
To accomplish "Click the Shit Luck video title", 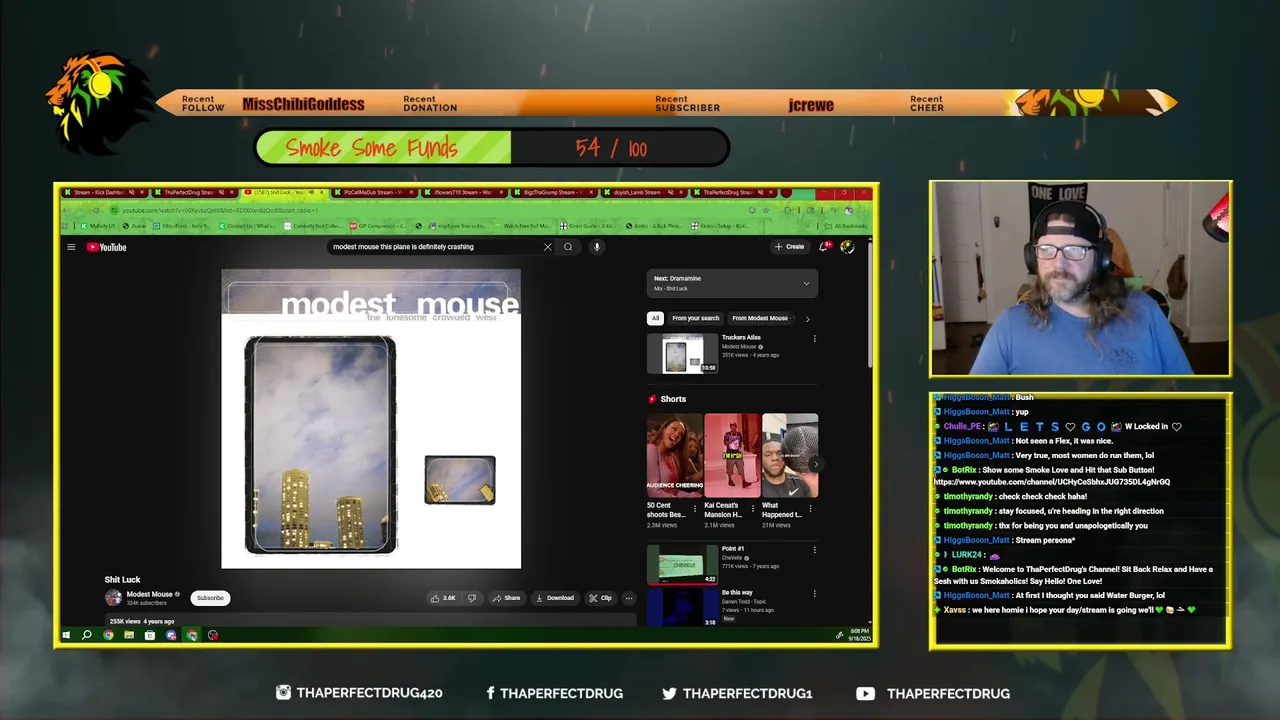I will (x=123, y=580).
